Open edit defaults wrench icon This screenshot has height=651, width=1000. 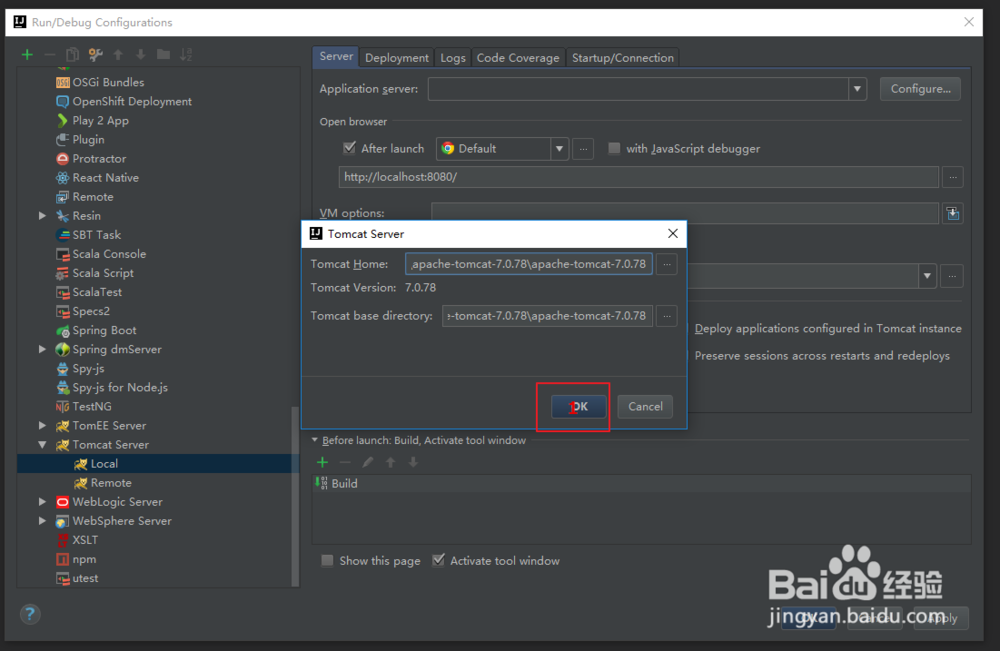point(96,55)
